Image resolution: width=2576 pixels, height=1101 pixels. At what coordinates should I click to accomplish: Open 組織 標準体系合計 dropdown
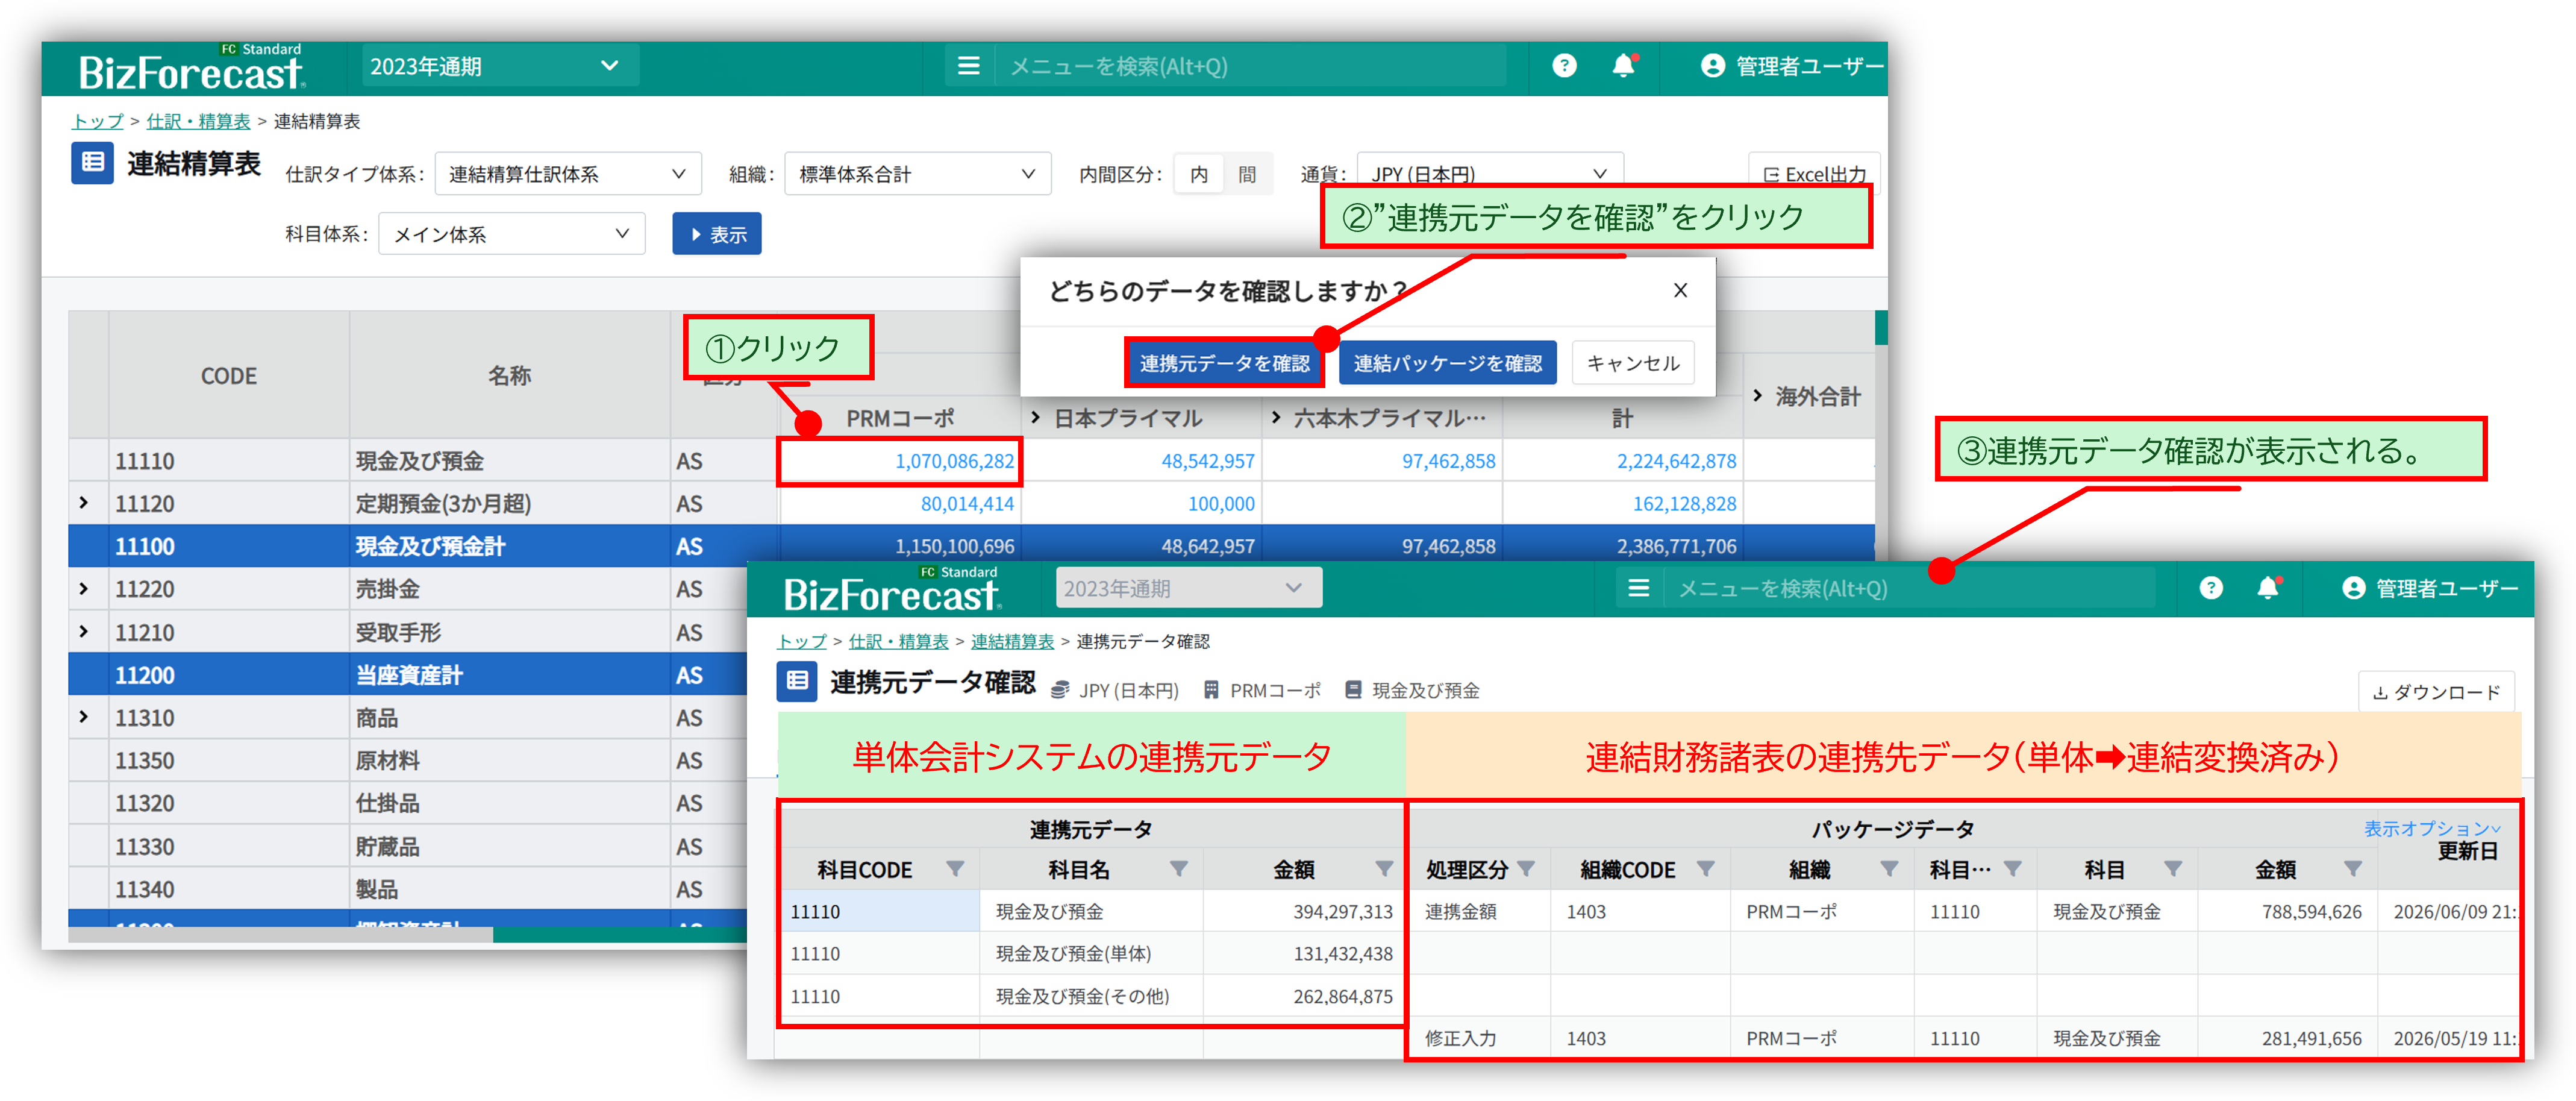pos(917,174)
